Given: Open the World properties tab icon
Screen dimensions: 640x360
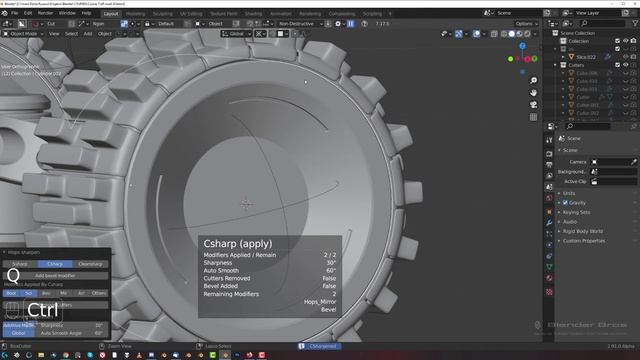Looking at the screenshot, I should tap(549, 198).
